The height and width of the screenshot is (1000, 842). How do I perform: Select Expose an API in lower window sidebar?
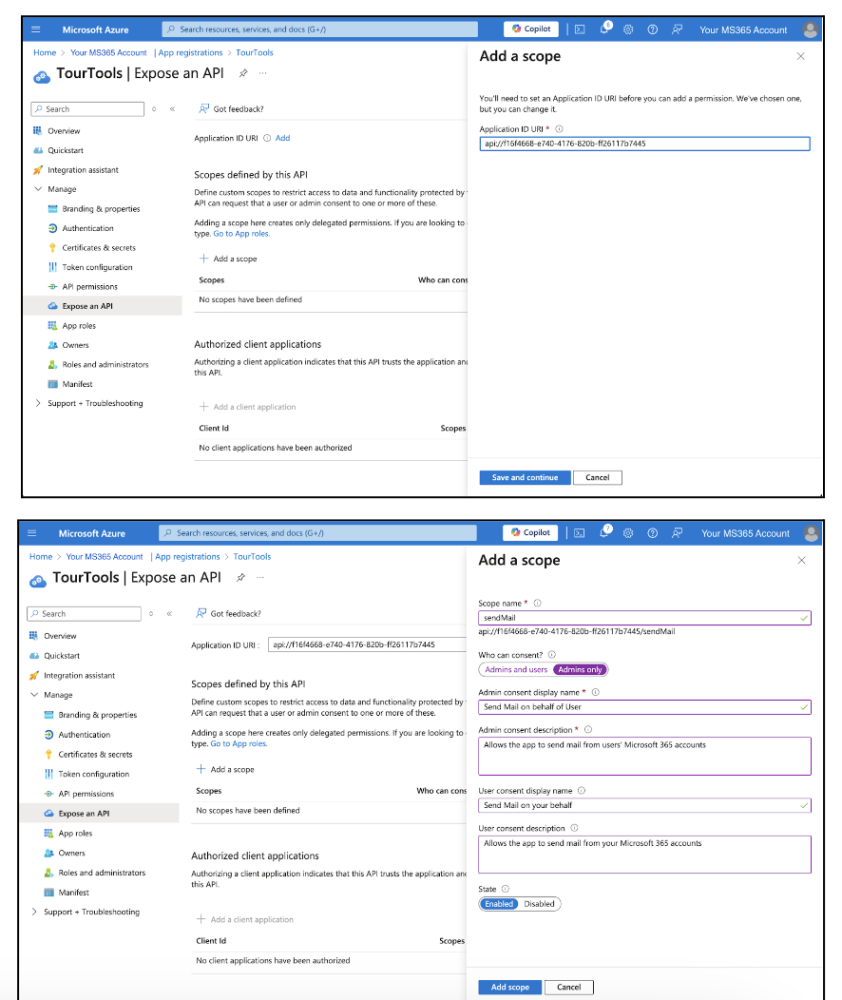(100, 814)
